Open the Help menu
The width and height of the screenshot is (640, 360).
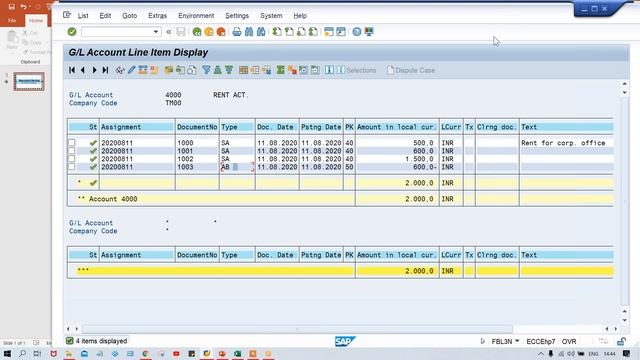[x=300, y=16]
